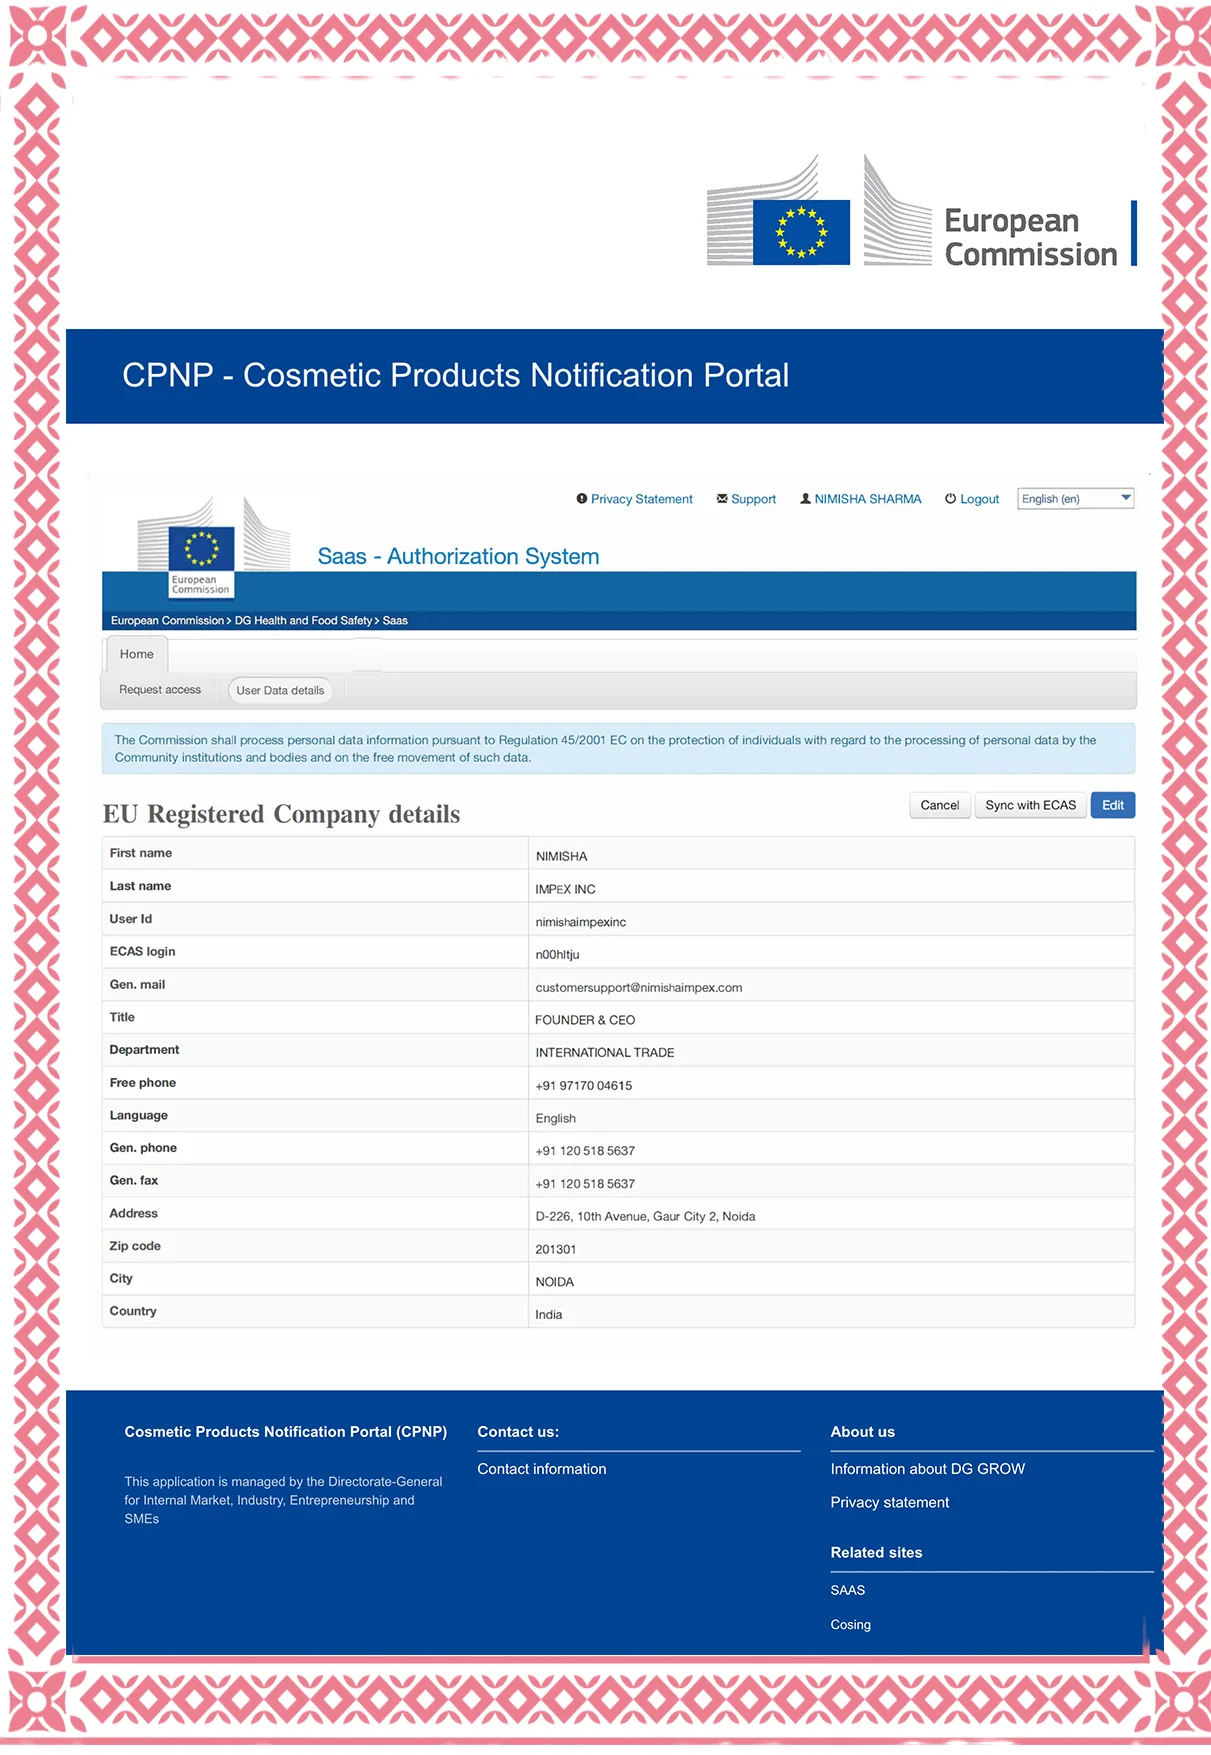Click the customersupport@nimishaimpex.com email value
This screenshot has height=1755, width=1211.
tap(638, 987)
